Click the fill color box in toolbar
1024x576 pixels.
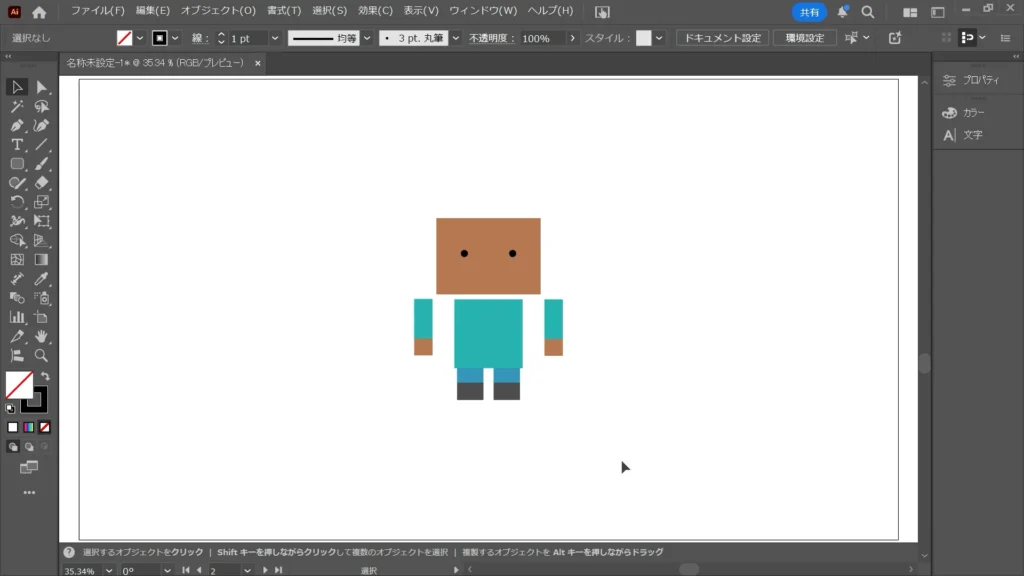click(19, 385)
